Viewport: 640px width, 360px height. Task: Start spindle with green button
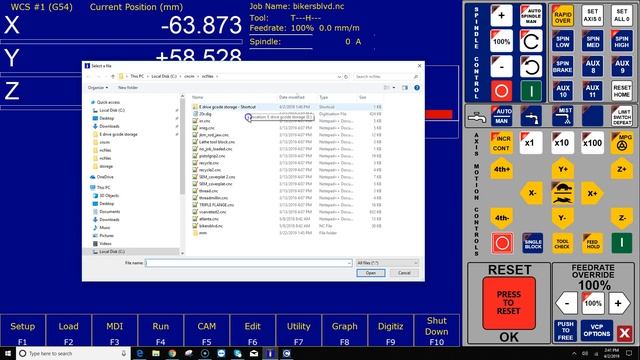[x=531, y=91]
